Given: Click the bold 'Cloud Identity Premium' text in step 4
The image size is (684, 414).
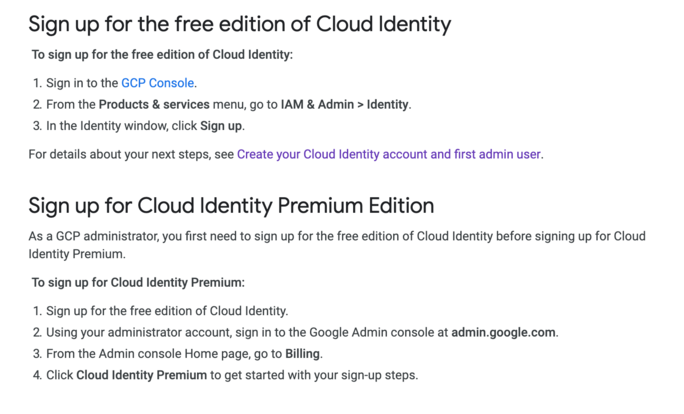Looking at the screenshot, I should click(x=141, y=375).
